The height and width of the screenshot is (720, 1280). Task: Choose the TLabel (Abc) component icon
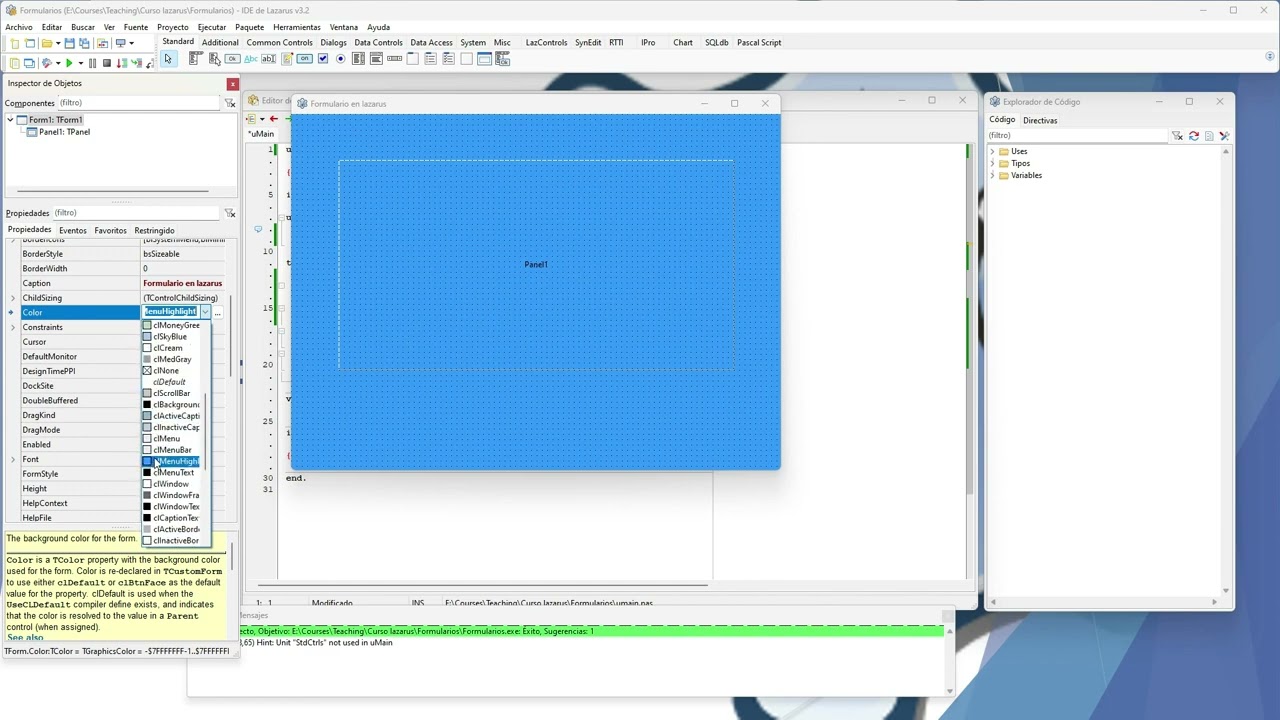tap(251, 59)
